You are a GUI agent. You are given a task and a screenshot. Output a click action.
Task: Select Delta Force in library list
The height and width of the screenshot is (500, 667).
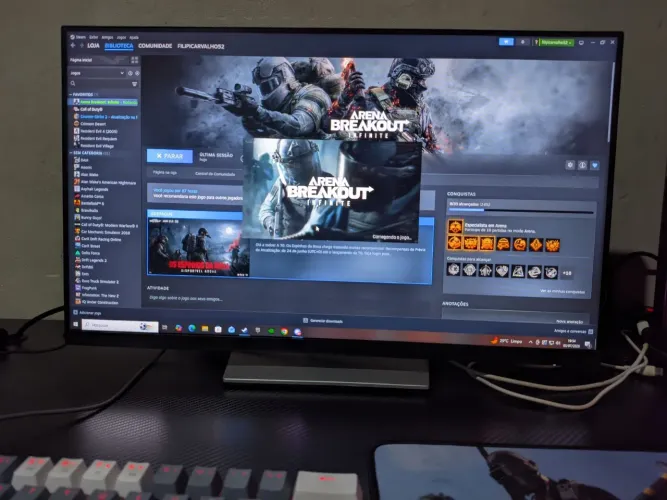tap(87, 253)
